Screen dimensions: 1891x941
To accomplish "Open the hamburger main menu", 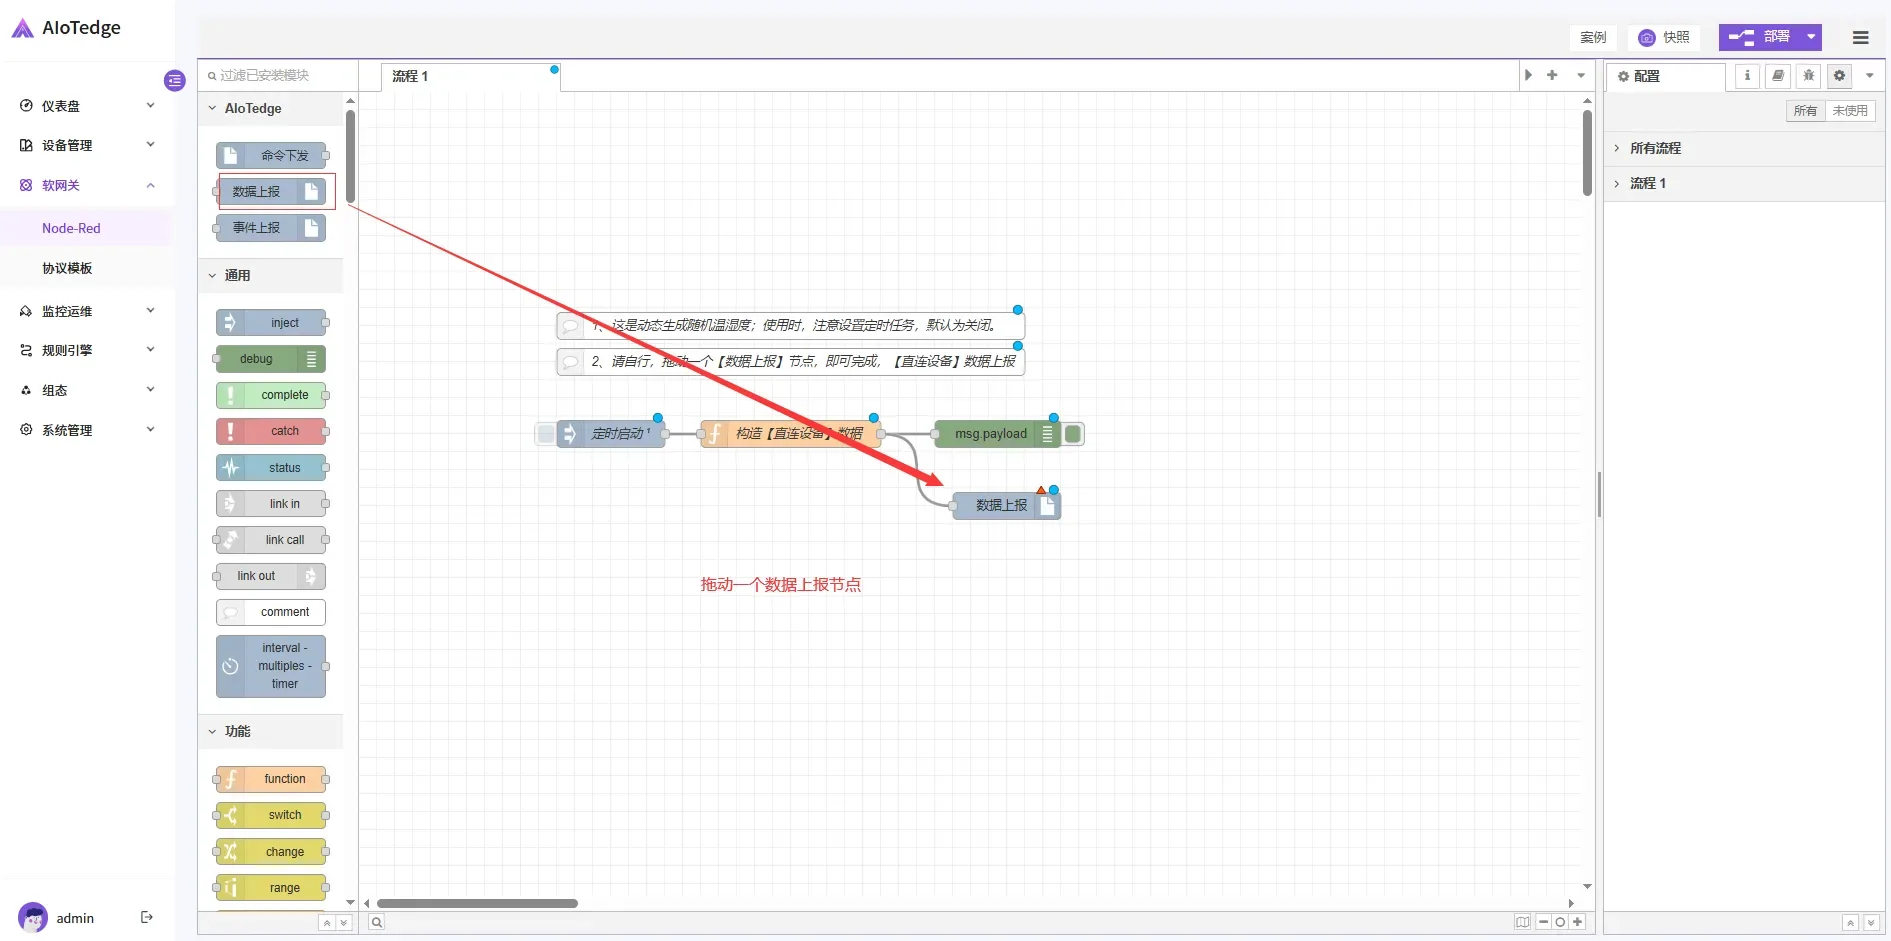I will coord(1860,38).
